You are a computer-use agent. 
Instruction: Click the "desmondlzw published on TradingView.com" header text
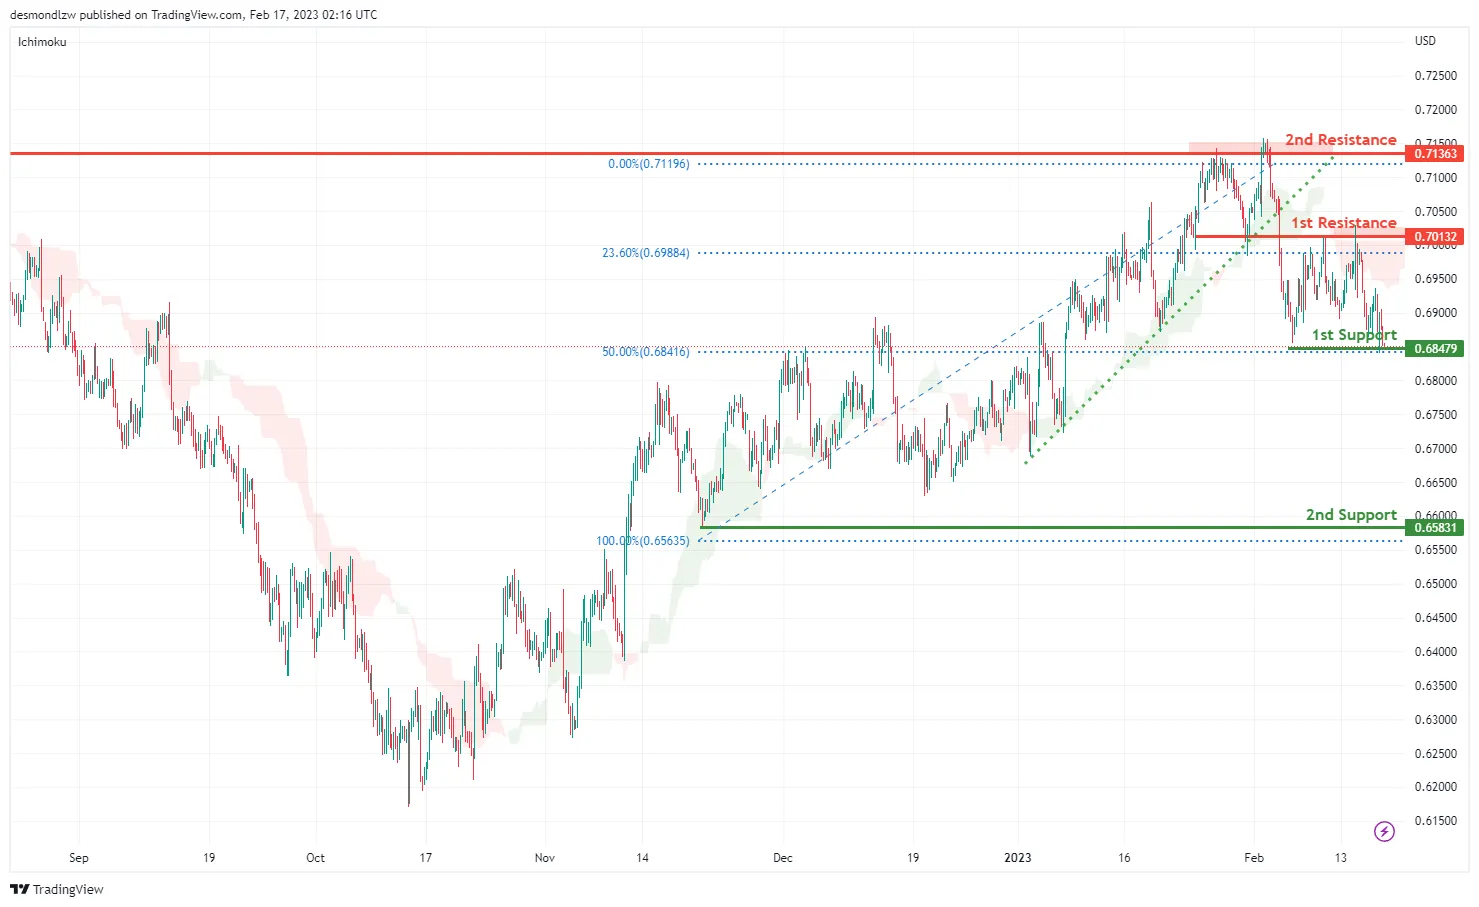tap(127, 15)
